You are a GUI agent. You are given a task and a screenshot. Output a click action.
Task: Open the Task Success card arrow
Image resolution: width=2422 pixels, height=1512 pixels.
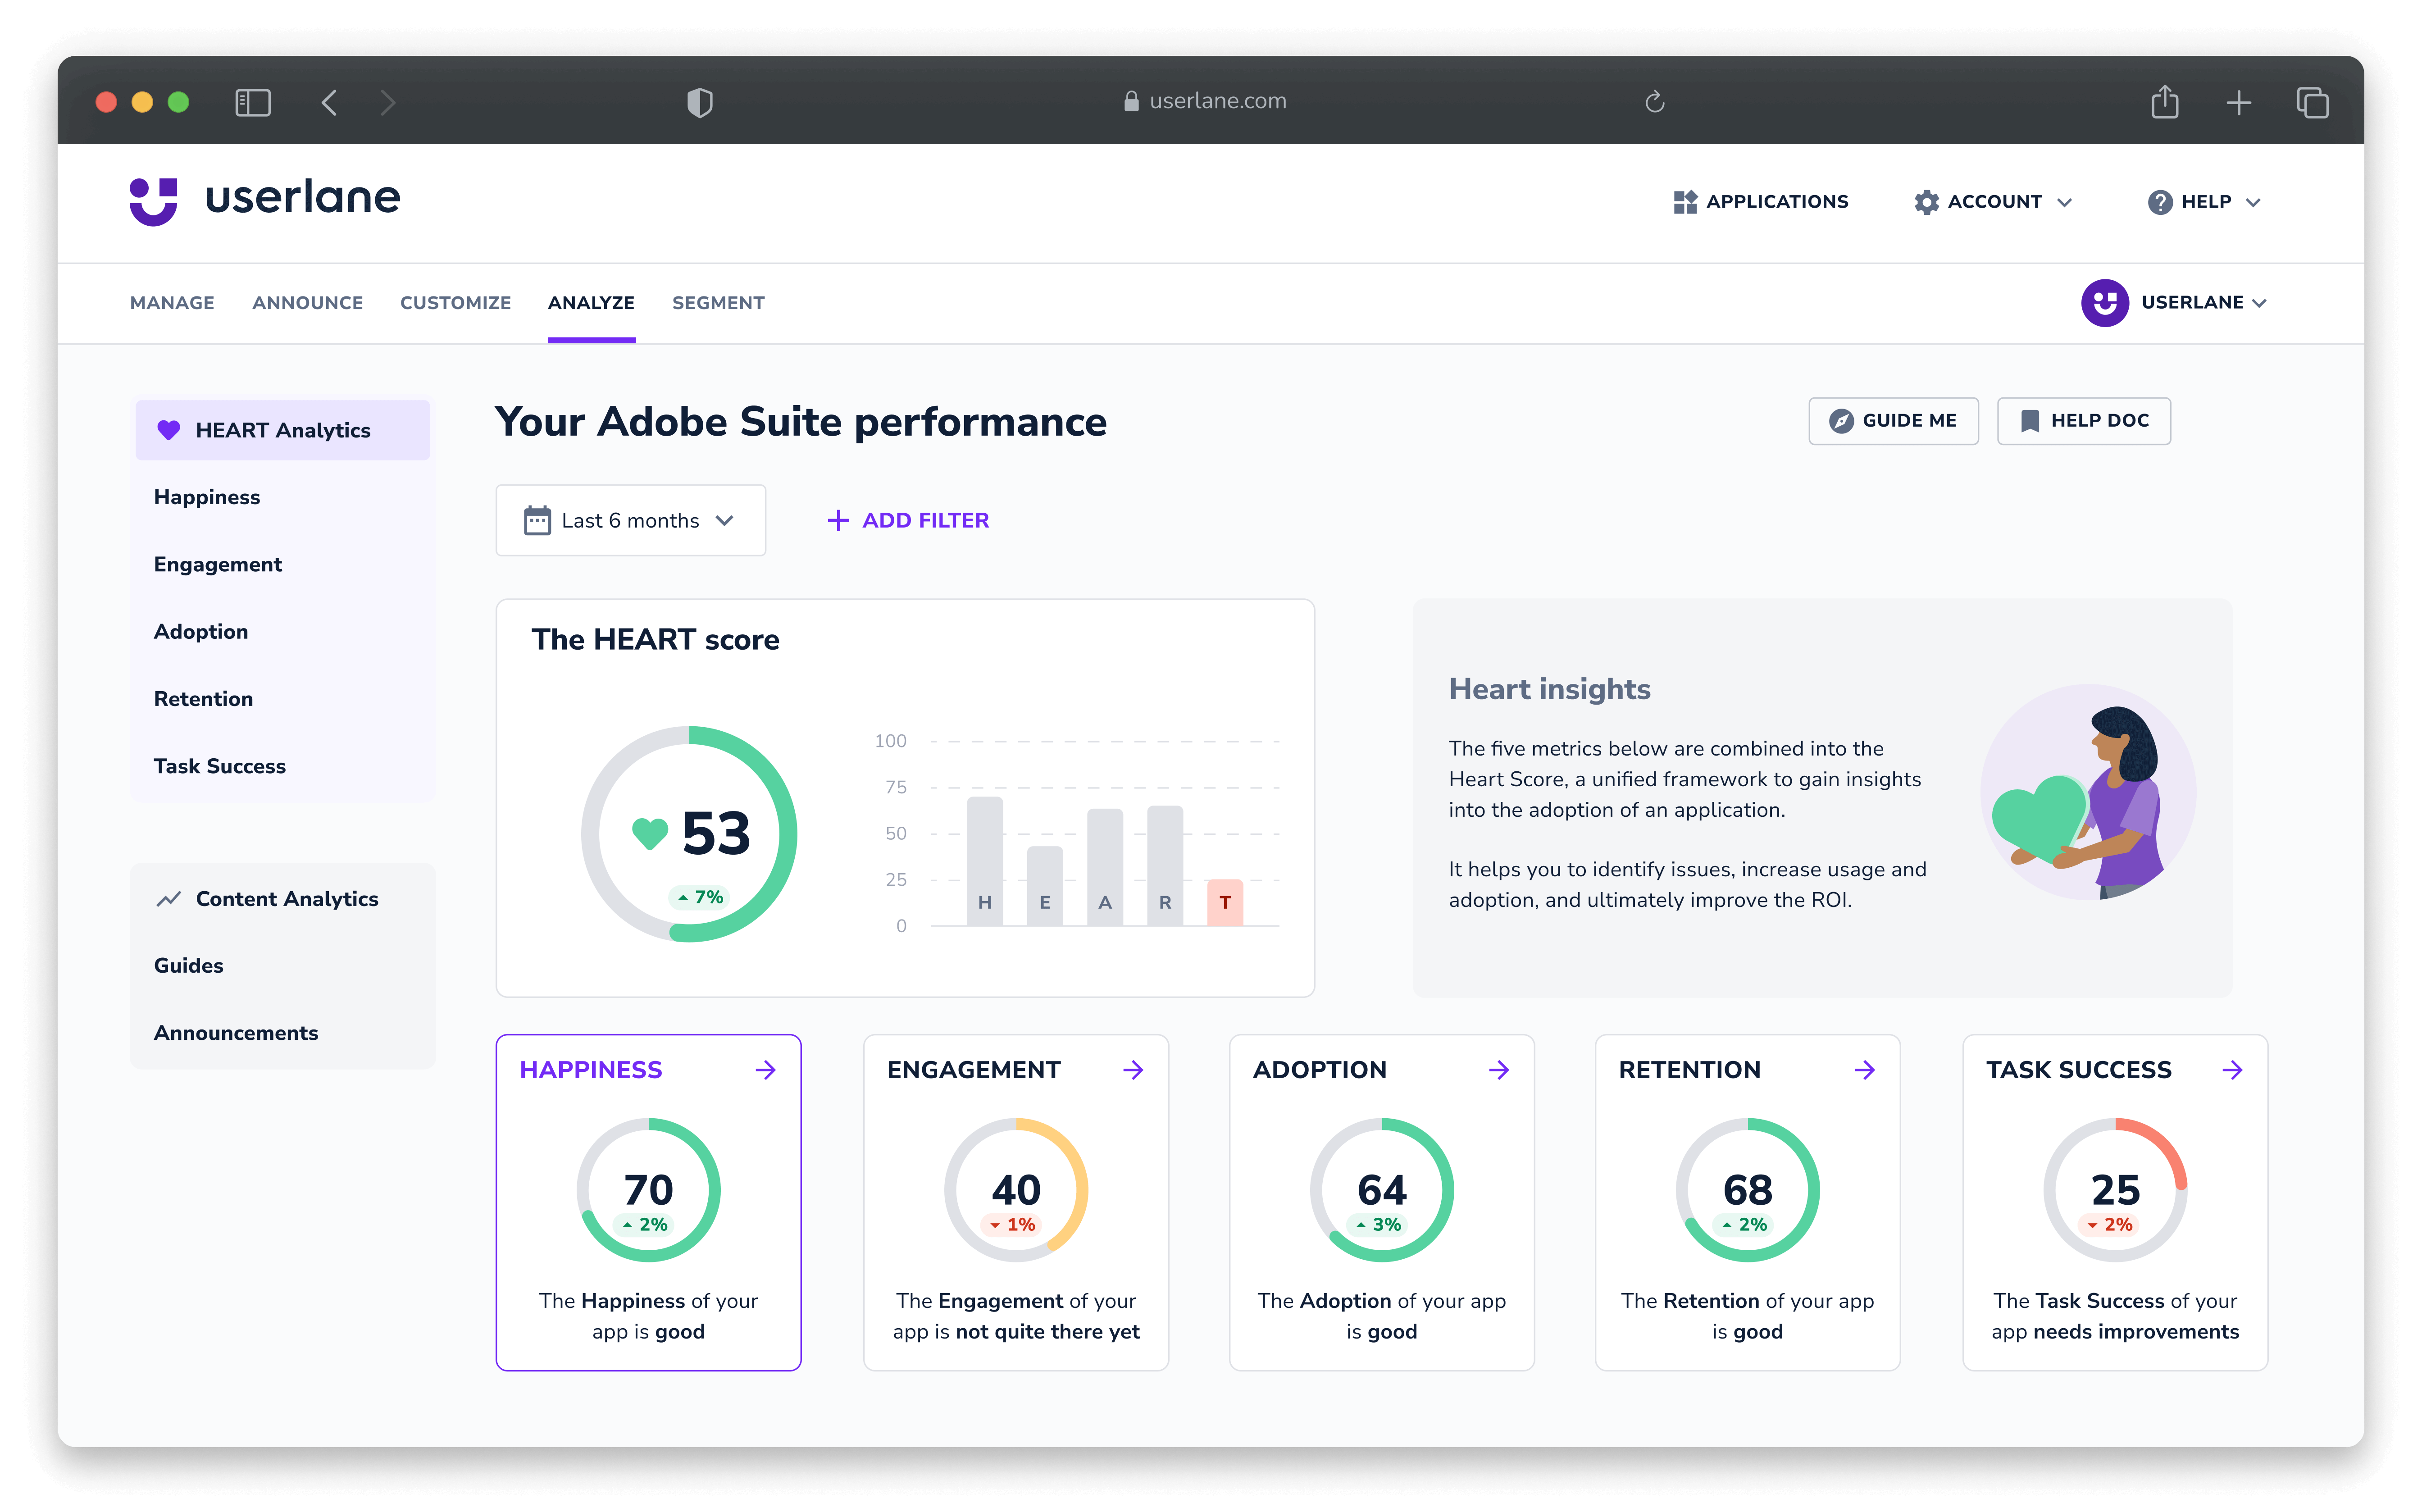[2233, 1070]
